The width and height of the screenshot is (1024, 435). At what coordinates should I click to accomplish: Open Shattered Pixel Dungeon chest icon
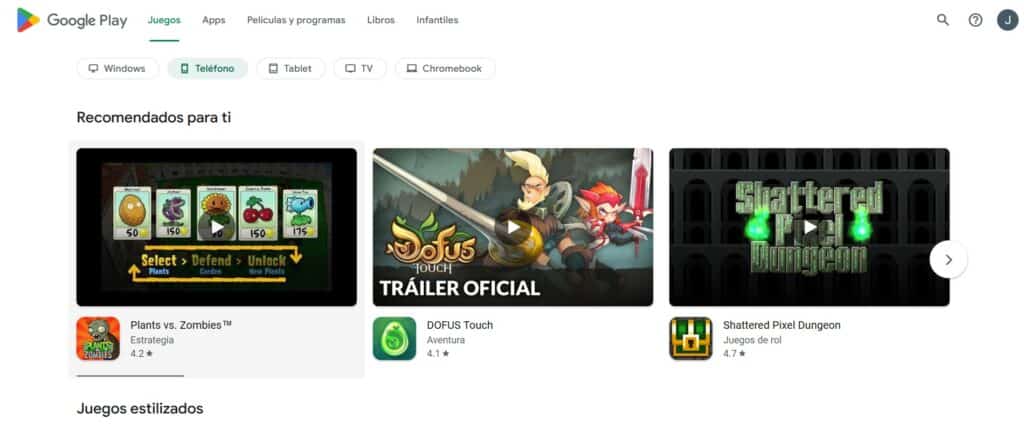pyautogui.click(x=690, y=338)
